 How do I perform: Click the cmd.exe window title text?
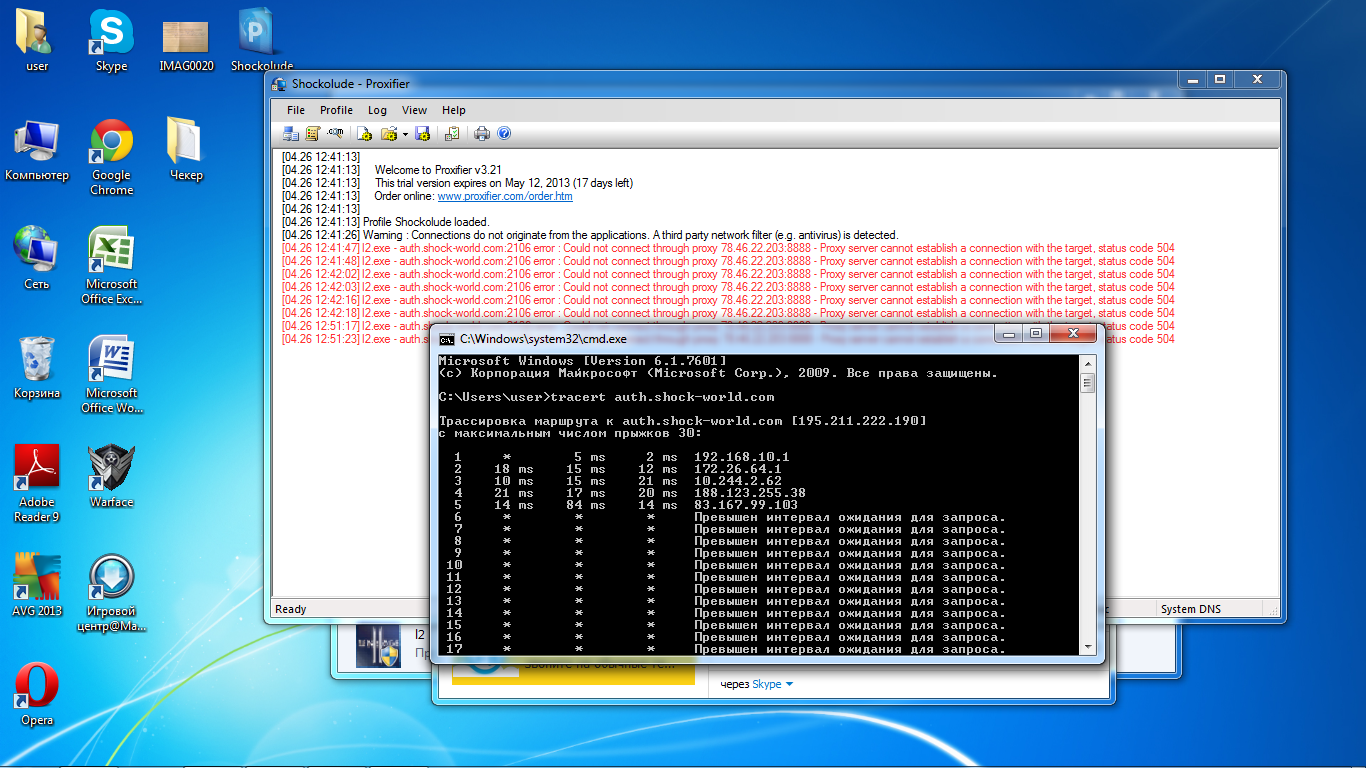click(543, 339)
